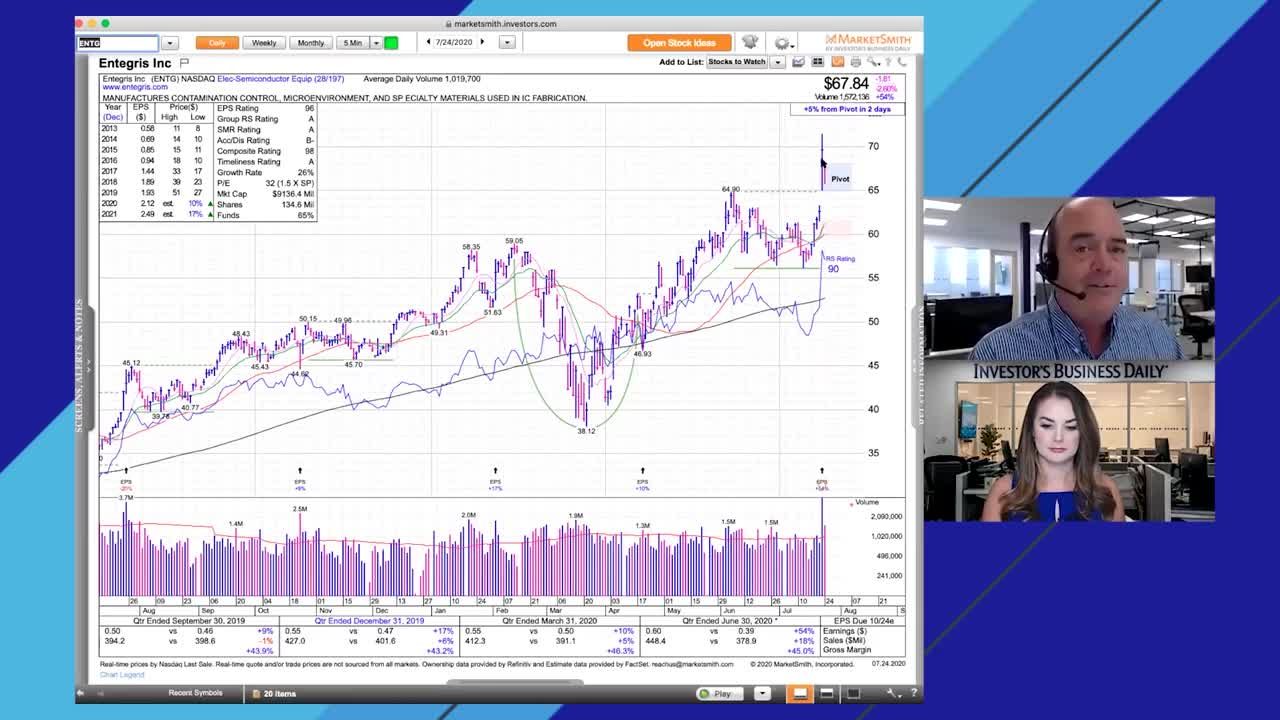Click the phone contact icon
The width and height of the screenshot is (1280, 720).
[x=901, y=62]
